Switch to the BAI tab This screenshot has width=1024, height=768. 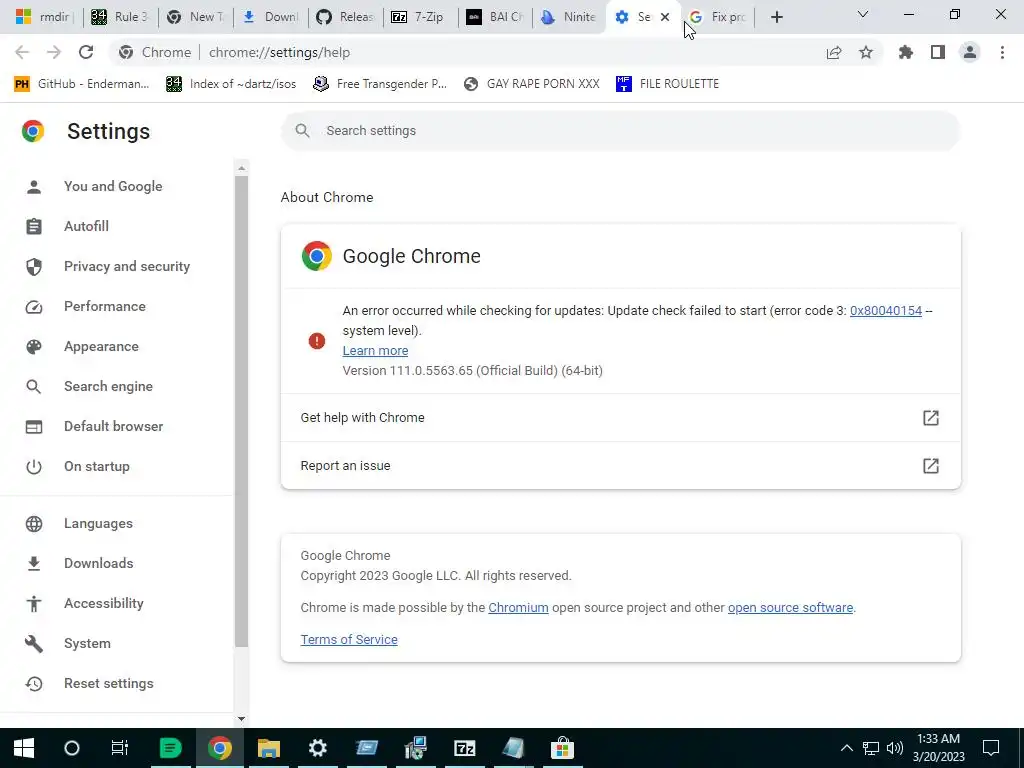pyautogui.click(x=496, y=17)
